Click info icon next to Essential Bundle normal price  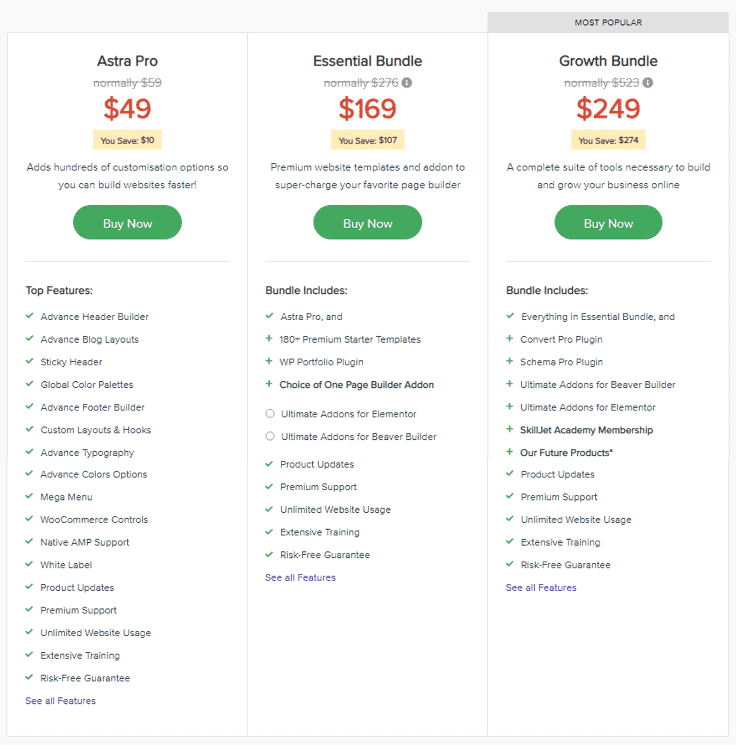pyautogui.click(x=407, y=83)
